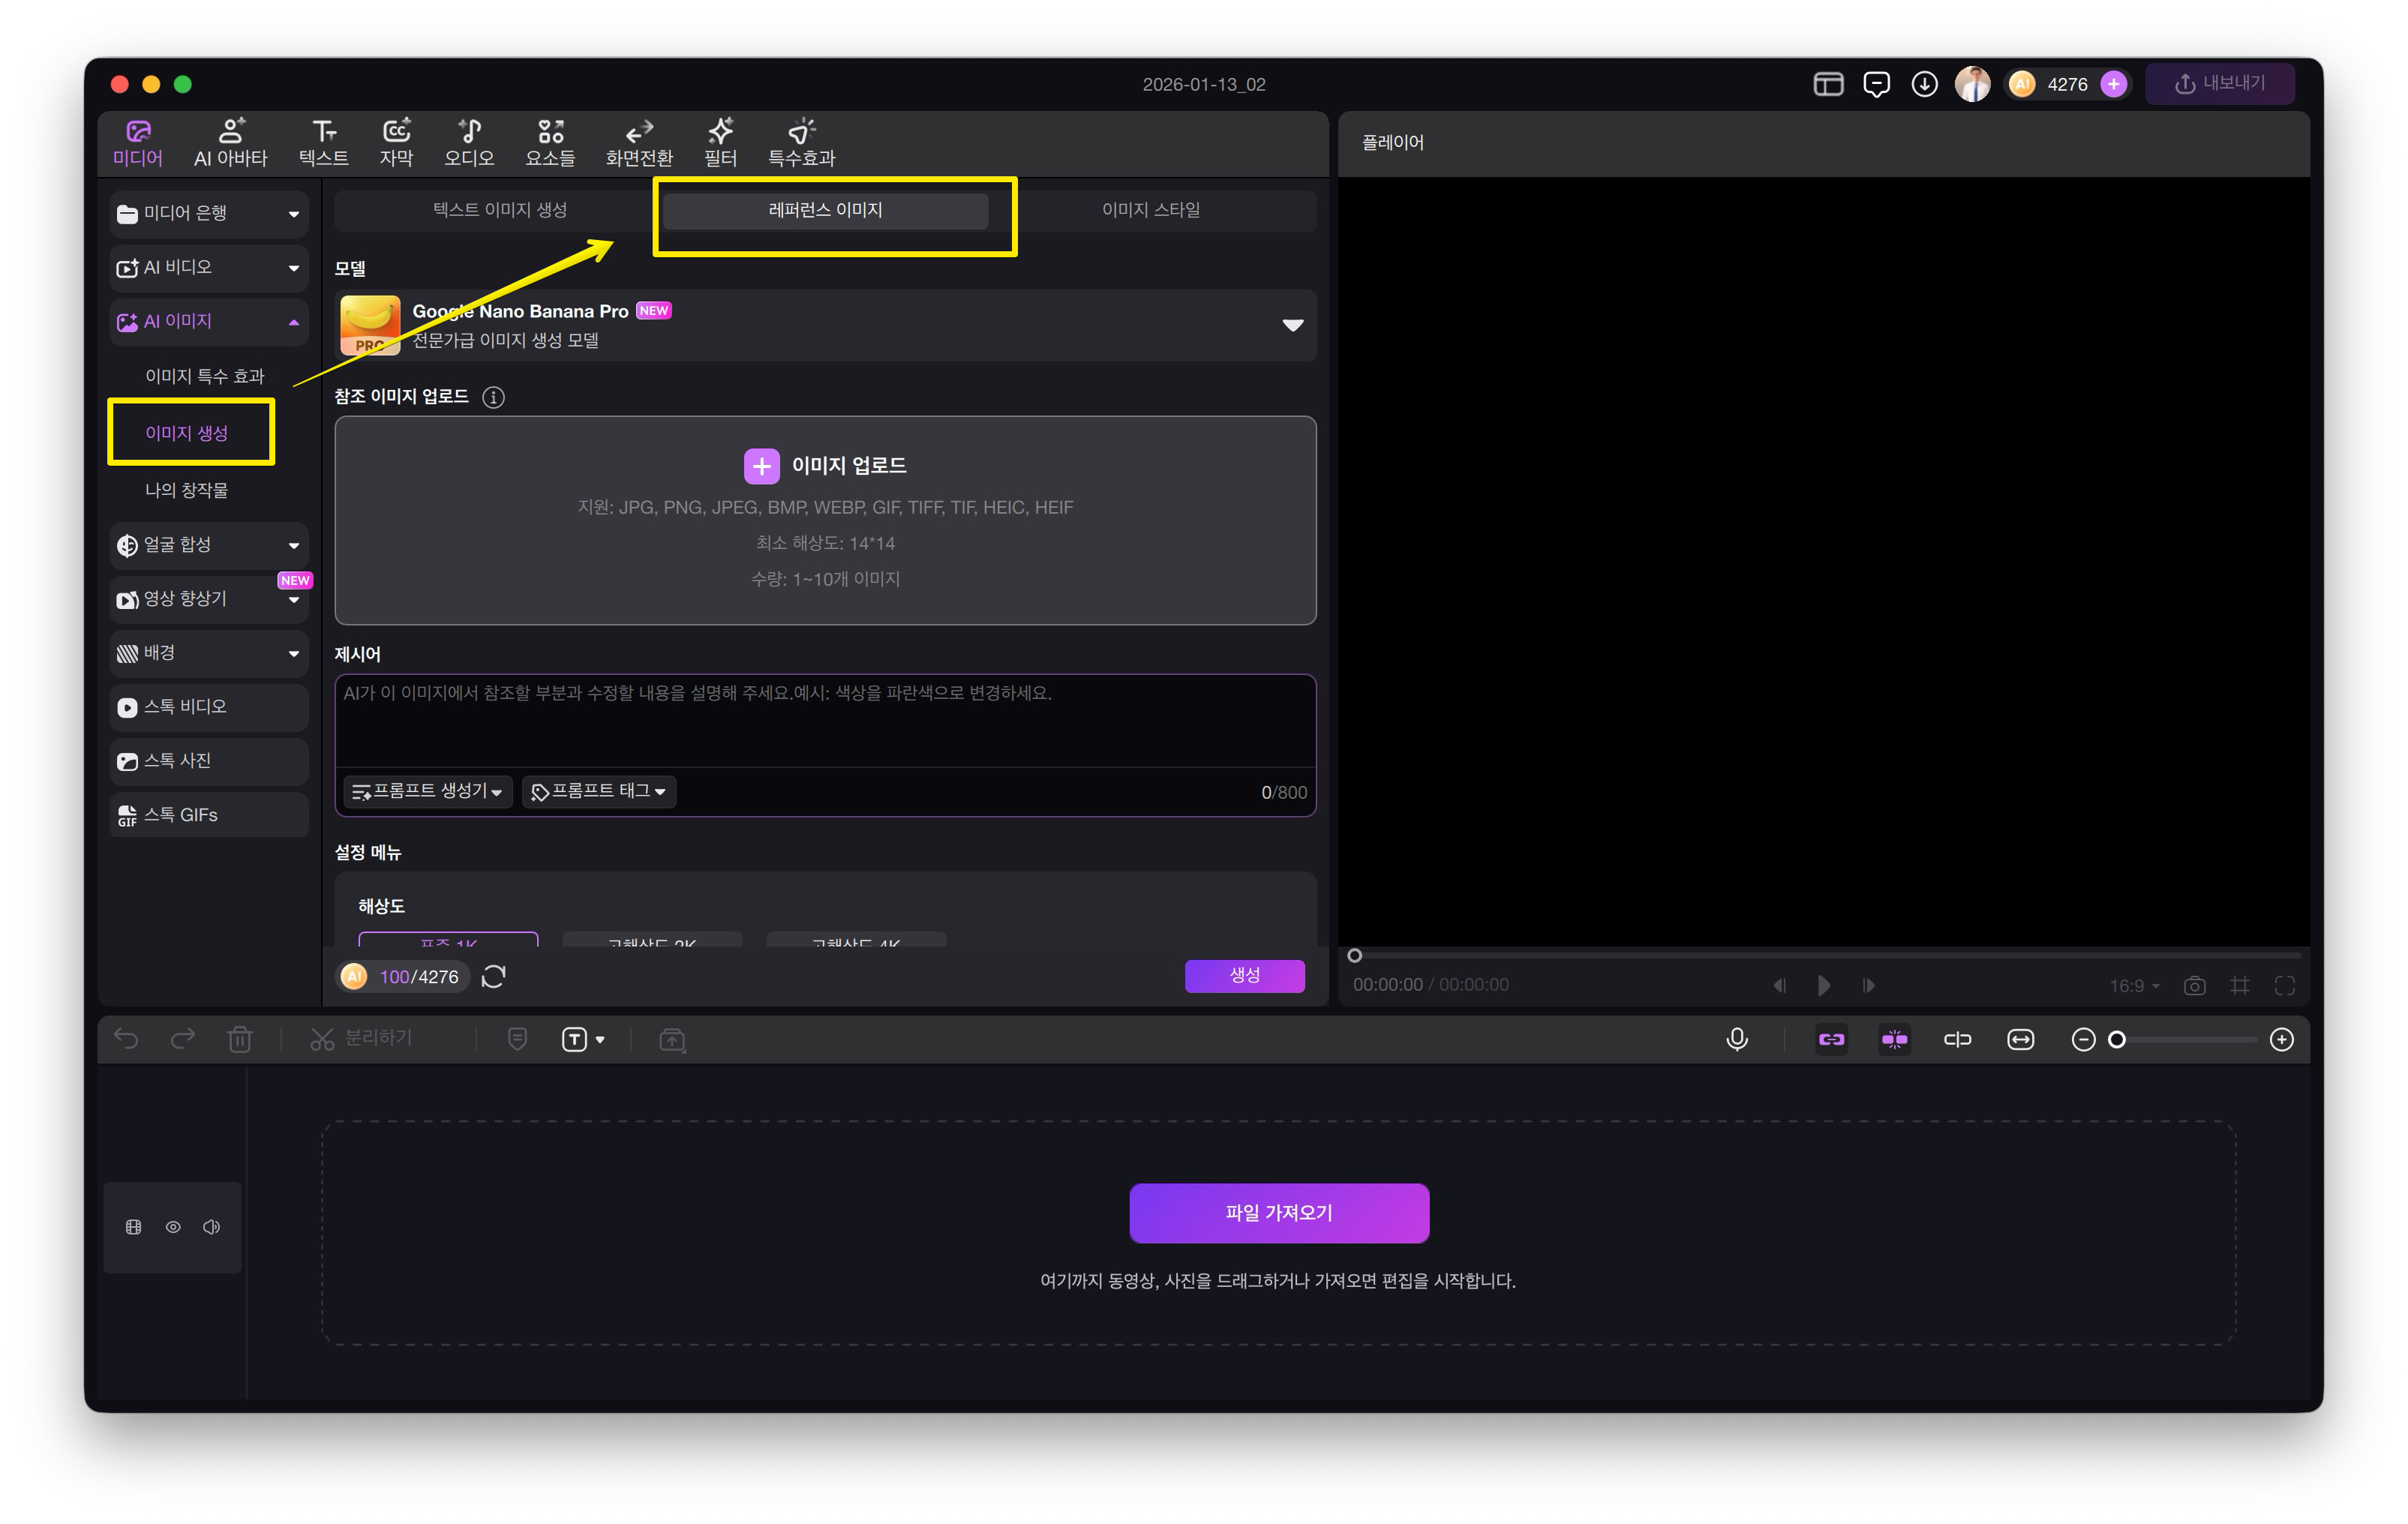Click the microphone voiceover record icon
The image size is (2408, 1524).
click(1737, 1039)
